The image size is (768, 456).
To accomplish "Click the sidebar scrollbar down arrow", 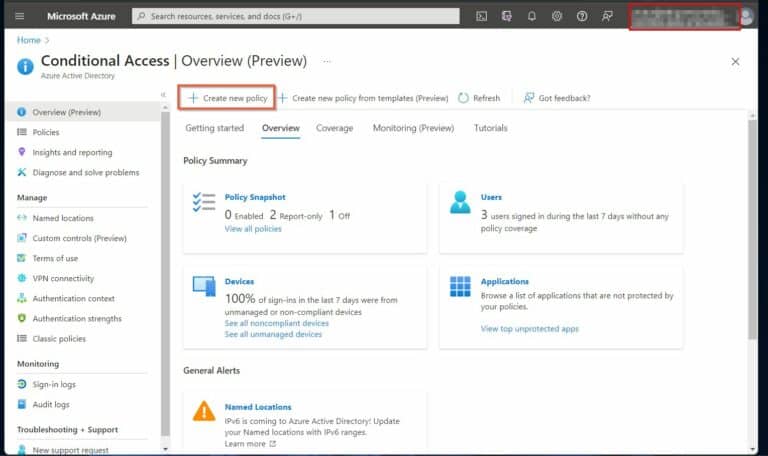I will [165, 449].
